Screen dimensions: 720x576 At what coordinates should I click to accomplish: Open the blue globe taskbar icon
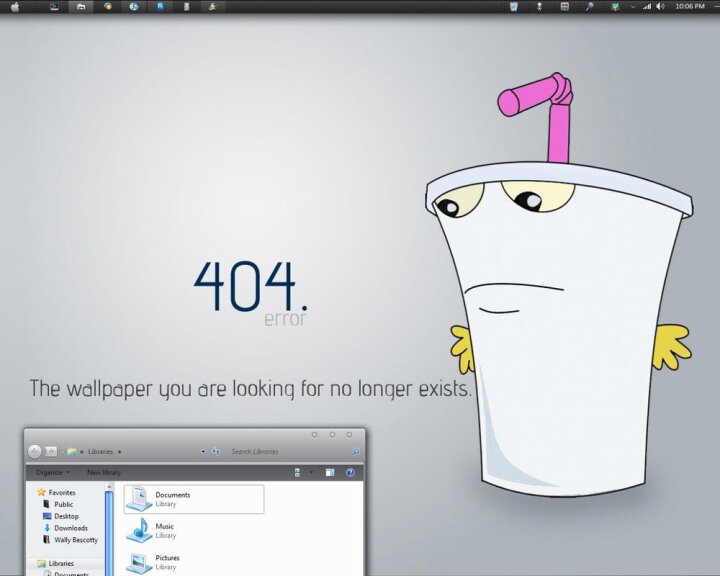pyautogui.click(x=134, y=6)
